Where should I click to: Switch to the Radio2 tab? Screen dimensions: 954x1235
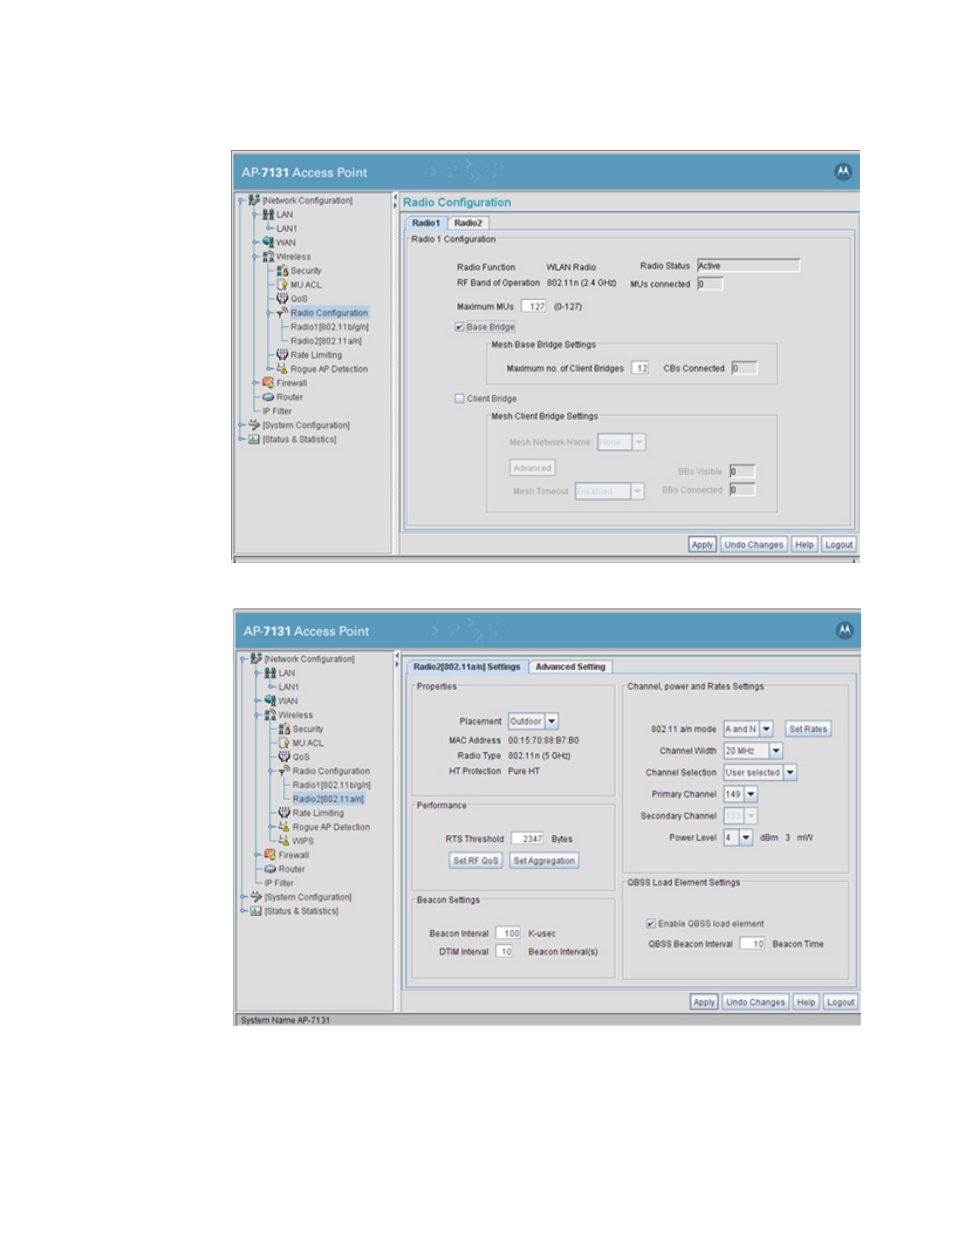[468, 223]
